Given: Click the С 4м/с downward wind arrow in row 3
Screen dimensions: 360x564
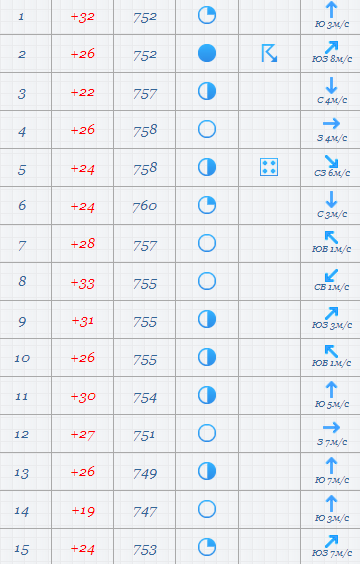Looking at the screenshot, I should 331,86.
